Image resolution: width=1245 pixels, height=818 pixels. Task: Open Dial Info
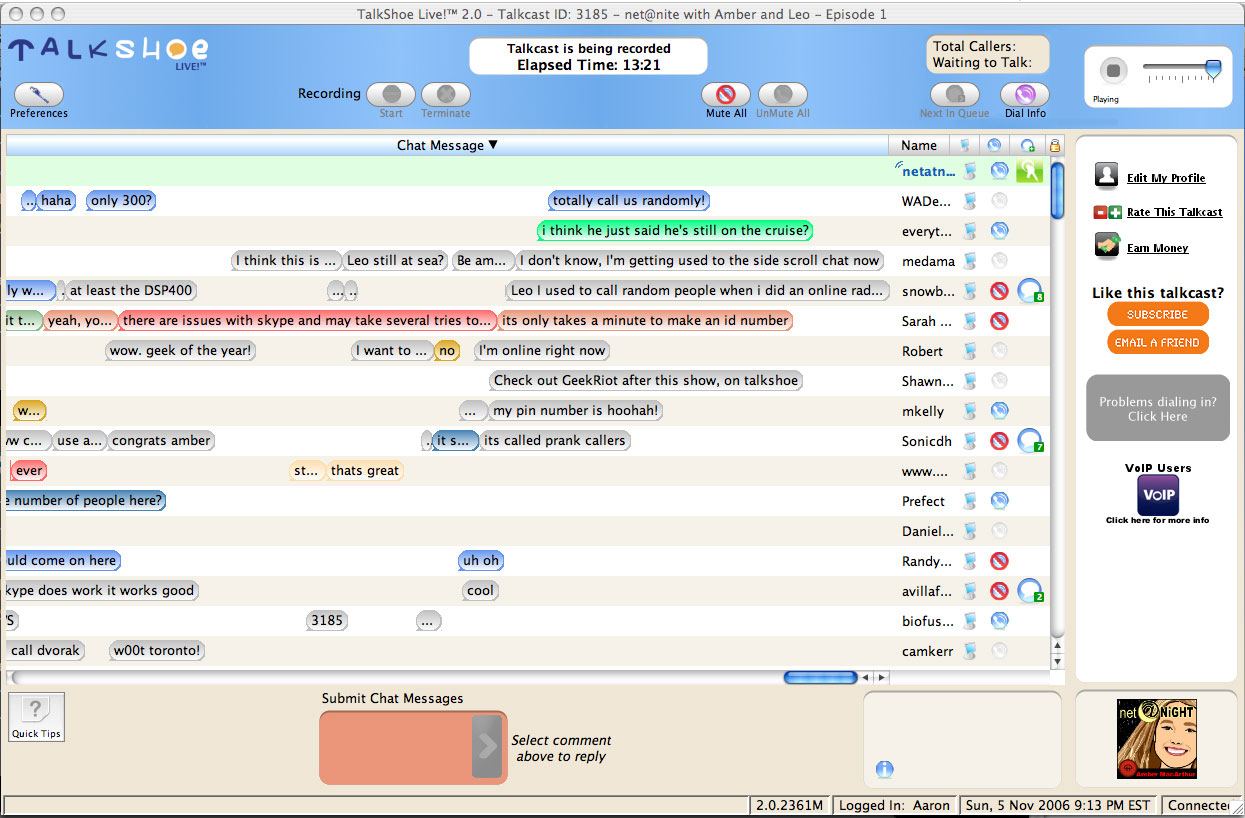coord(1025,94)
